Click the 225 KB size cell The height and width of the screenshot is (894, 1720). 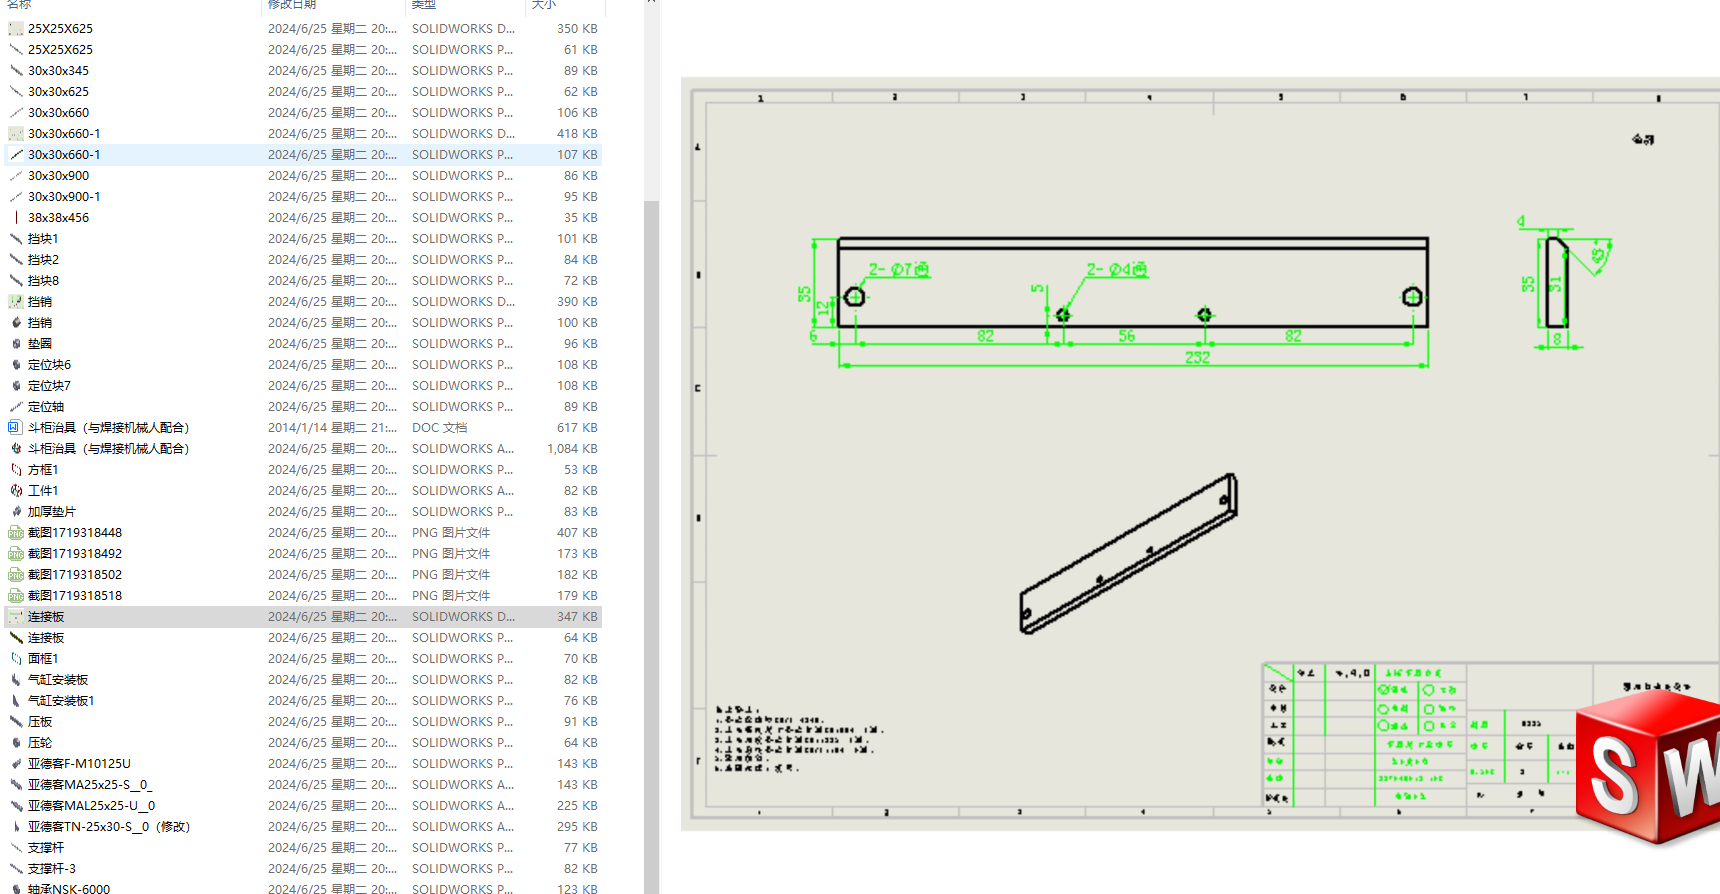tap(577, 806)
